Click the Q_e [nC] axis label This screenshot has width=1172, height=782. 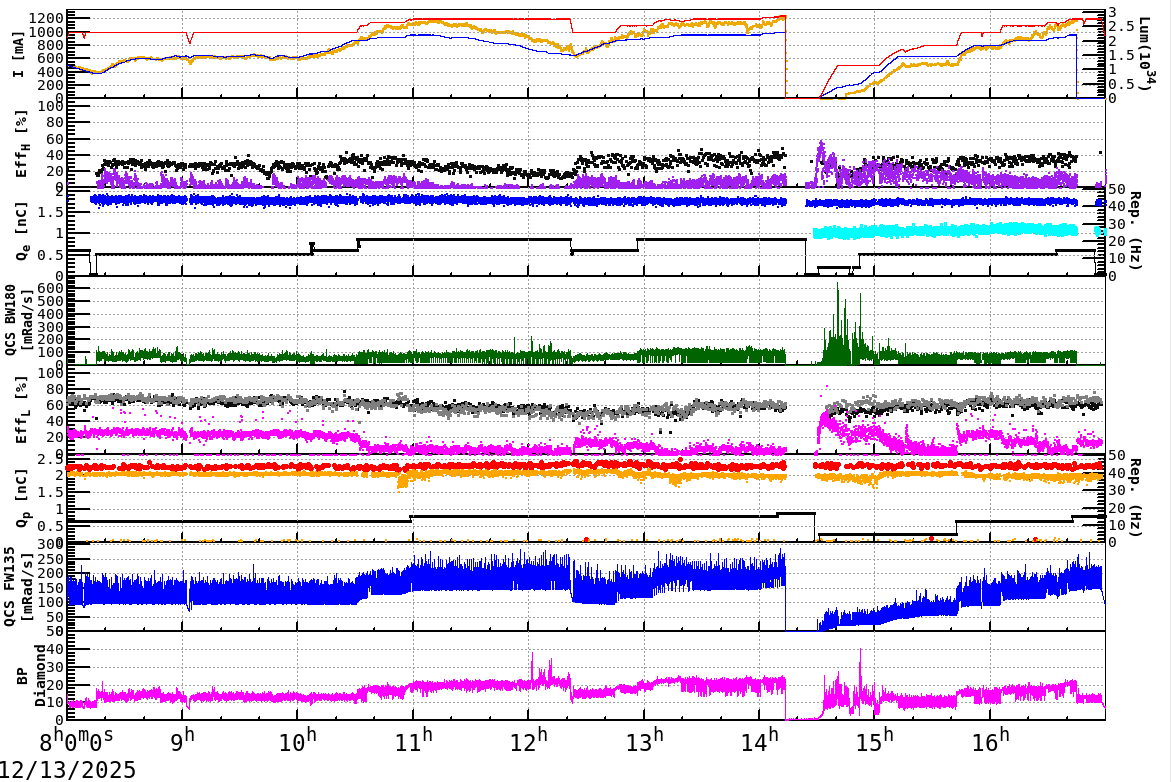click(x=22, y=235)
